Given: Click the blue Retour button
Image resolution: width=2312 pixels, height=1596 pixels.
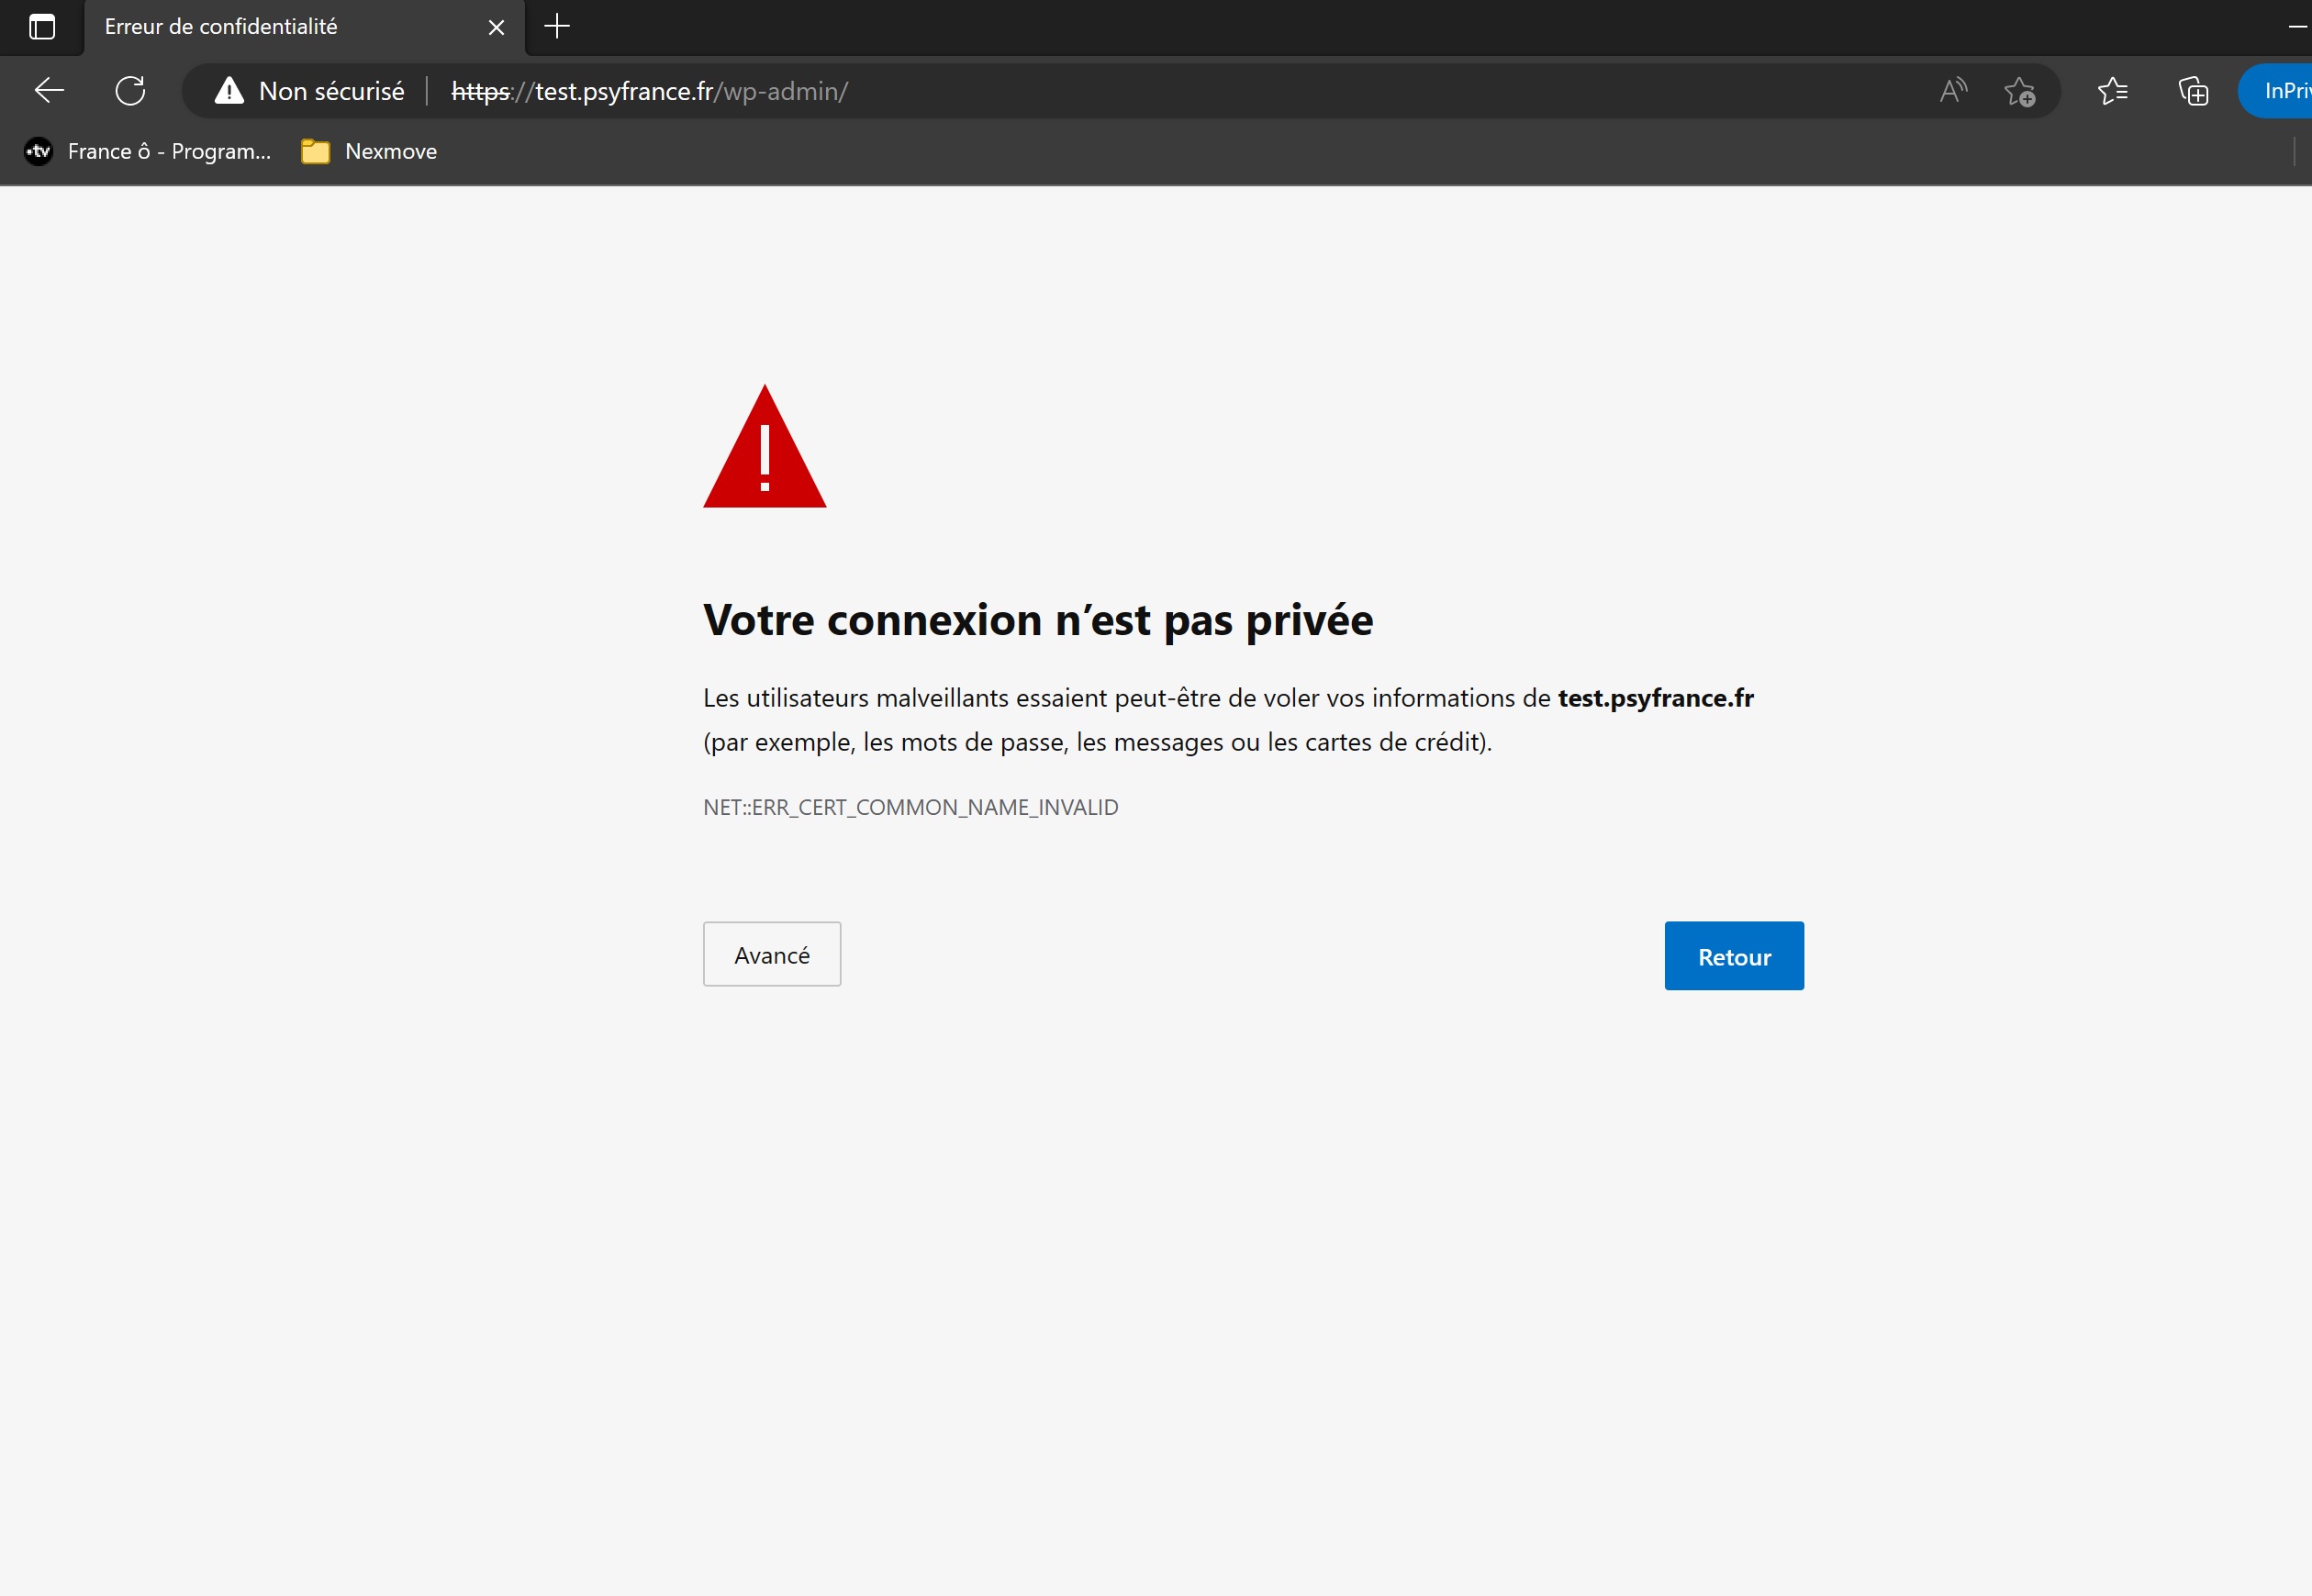Looking at the screenshot, I should tap(1733, 956).
